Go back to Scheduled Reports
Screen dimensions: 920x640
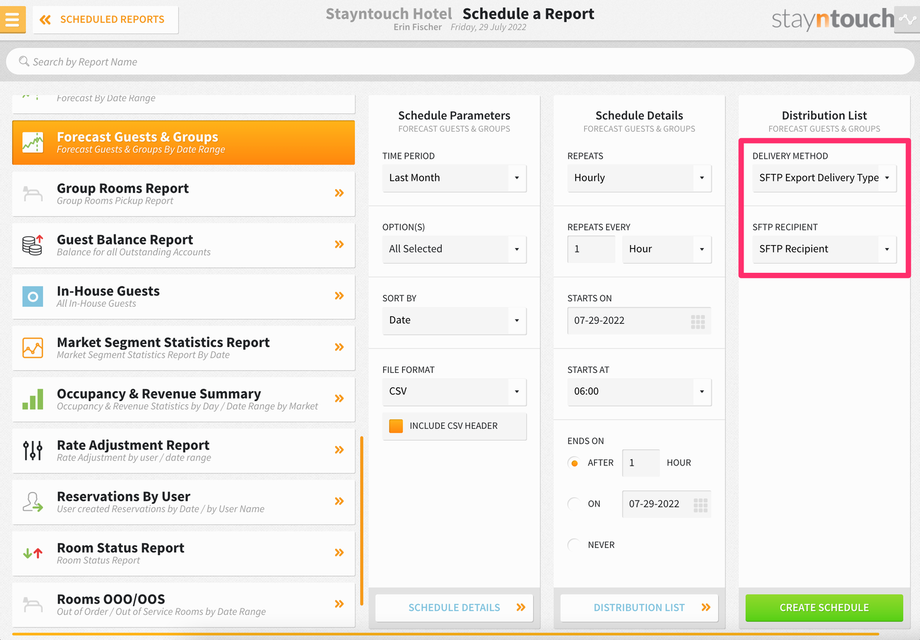(106, 19)
